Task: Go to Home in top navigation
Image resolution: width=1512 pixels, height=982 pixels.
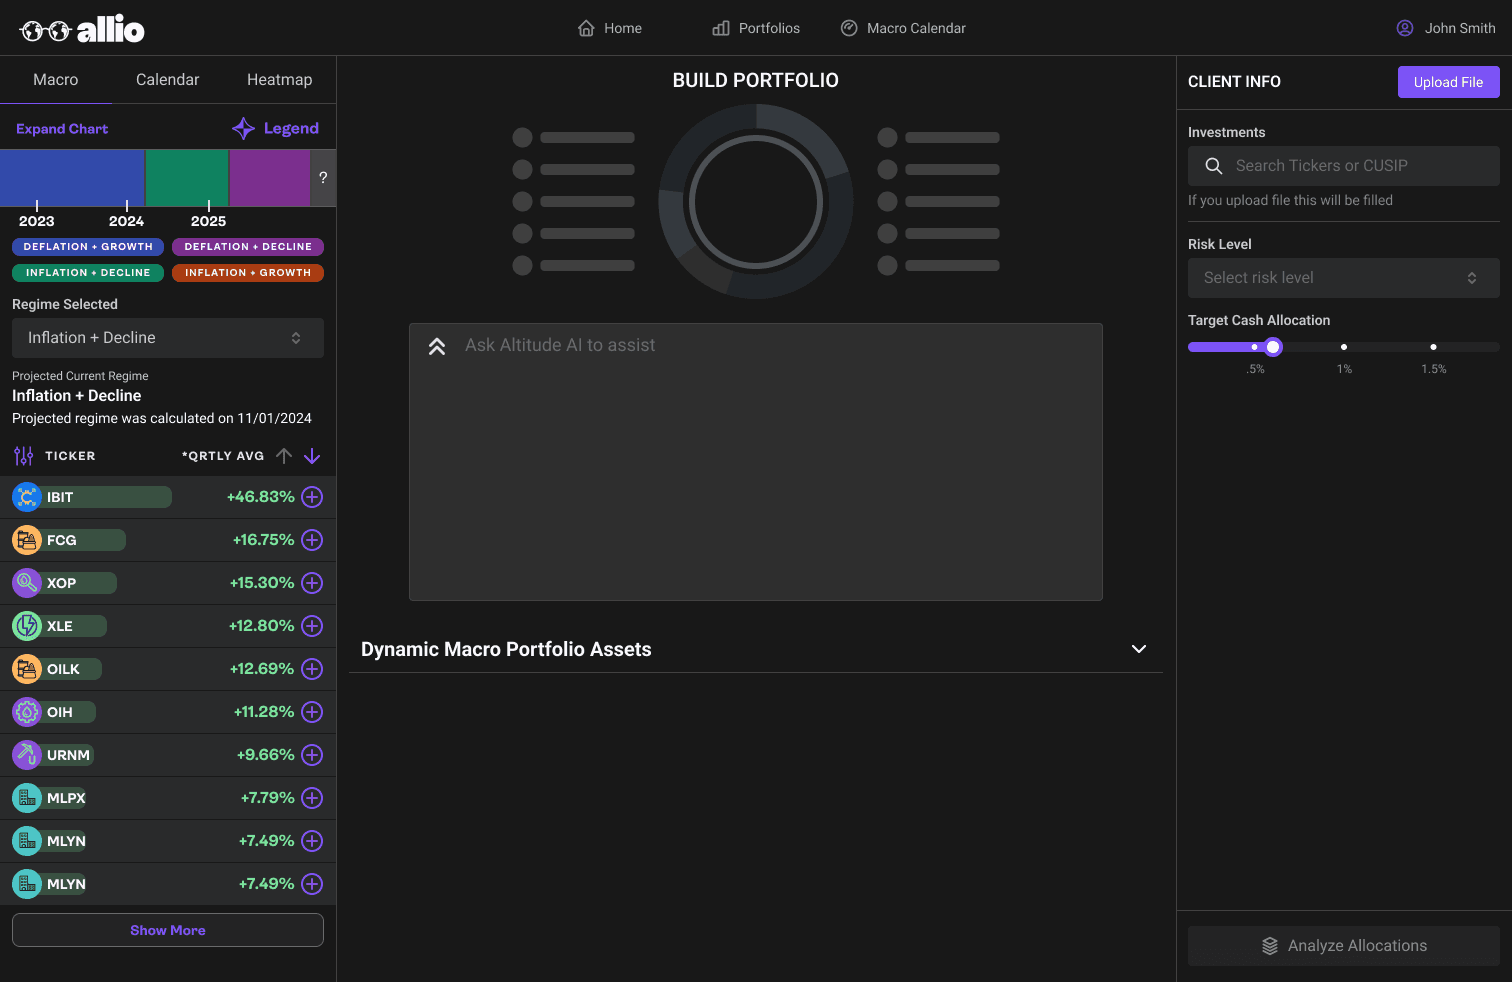Action: tap(610, 28)
